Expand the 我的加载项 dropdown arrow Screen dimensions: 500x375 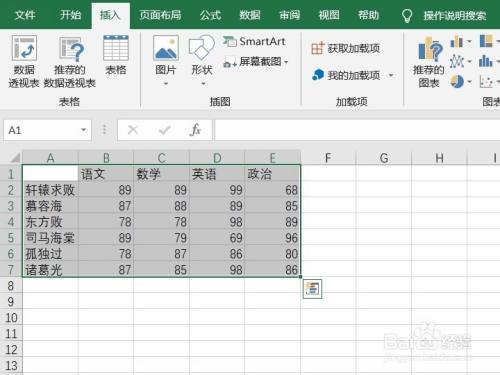(x=391, y=75)
